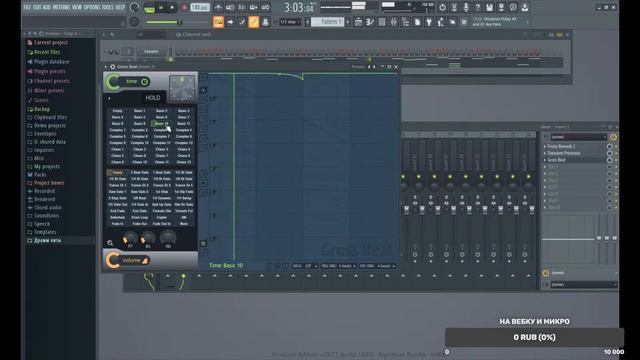The height and width of the screenshot is (360, 640).
Task: Open the TRIG SYNC 4 beats dropdown
Action: [338, 266]
